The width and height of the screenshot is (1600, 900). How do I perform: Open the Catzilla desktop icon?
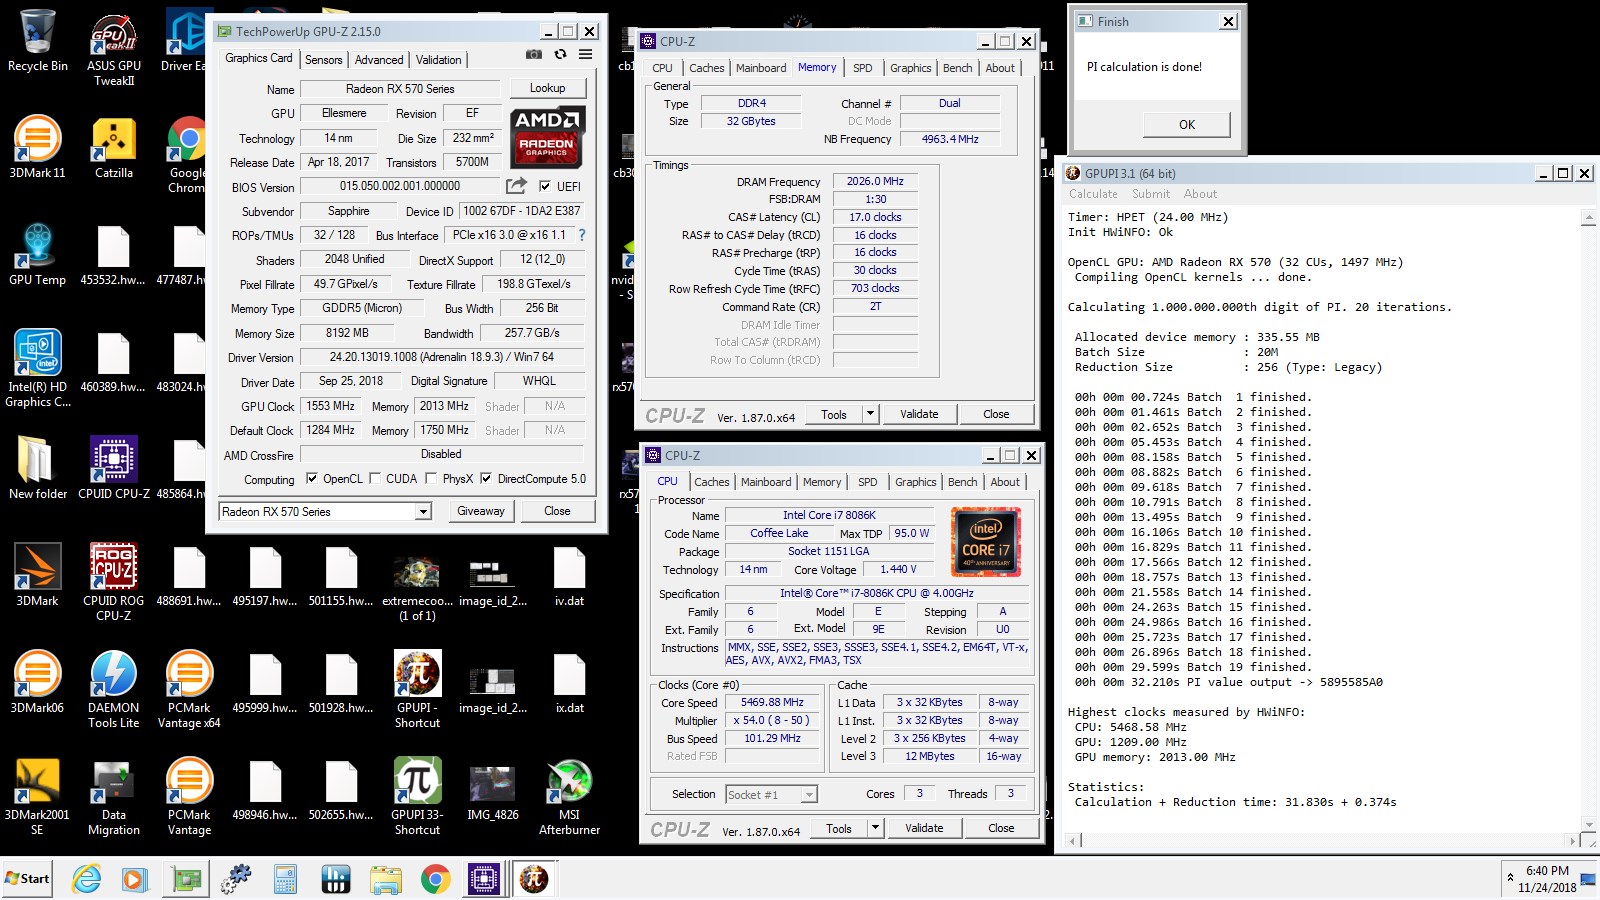tap(114, 147)
